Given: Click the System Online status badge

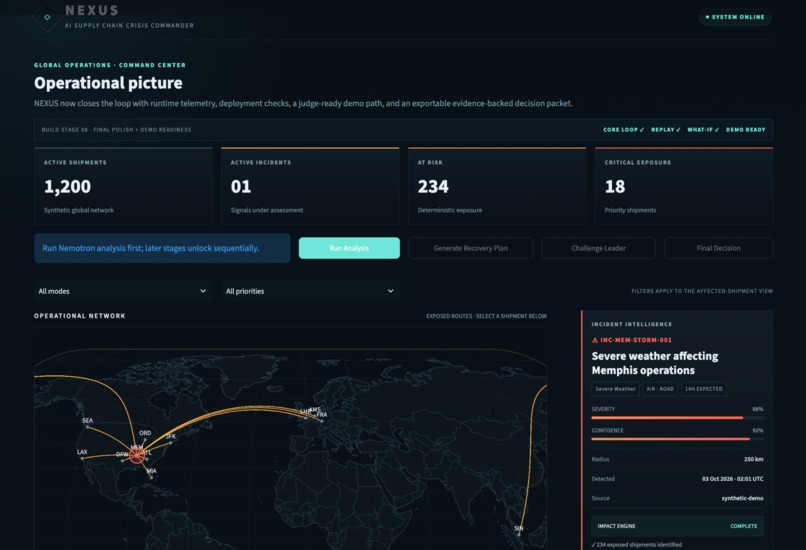Looking at the screenshot, I should [735, 17].
